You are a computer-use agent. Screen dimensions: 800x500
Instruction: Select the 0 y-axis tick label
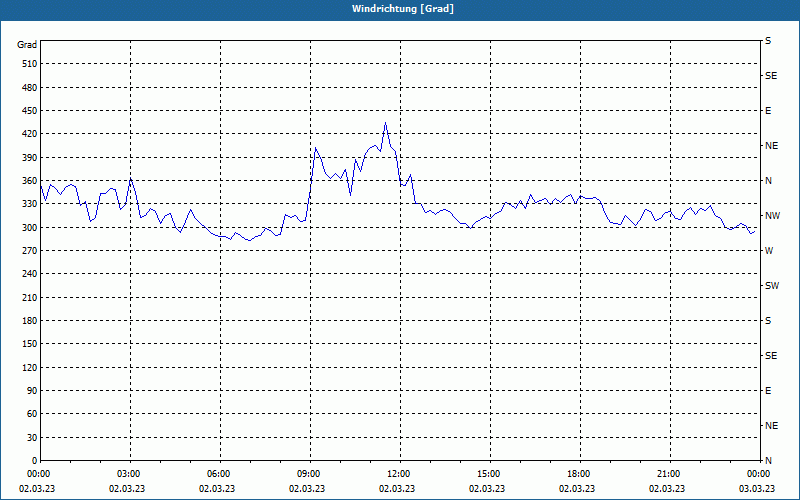35,461
